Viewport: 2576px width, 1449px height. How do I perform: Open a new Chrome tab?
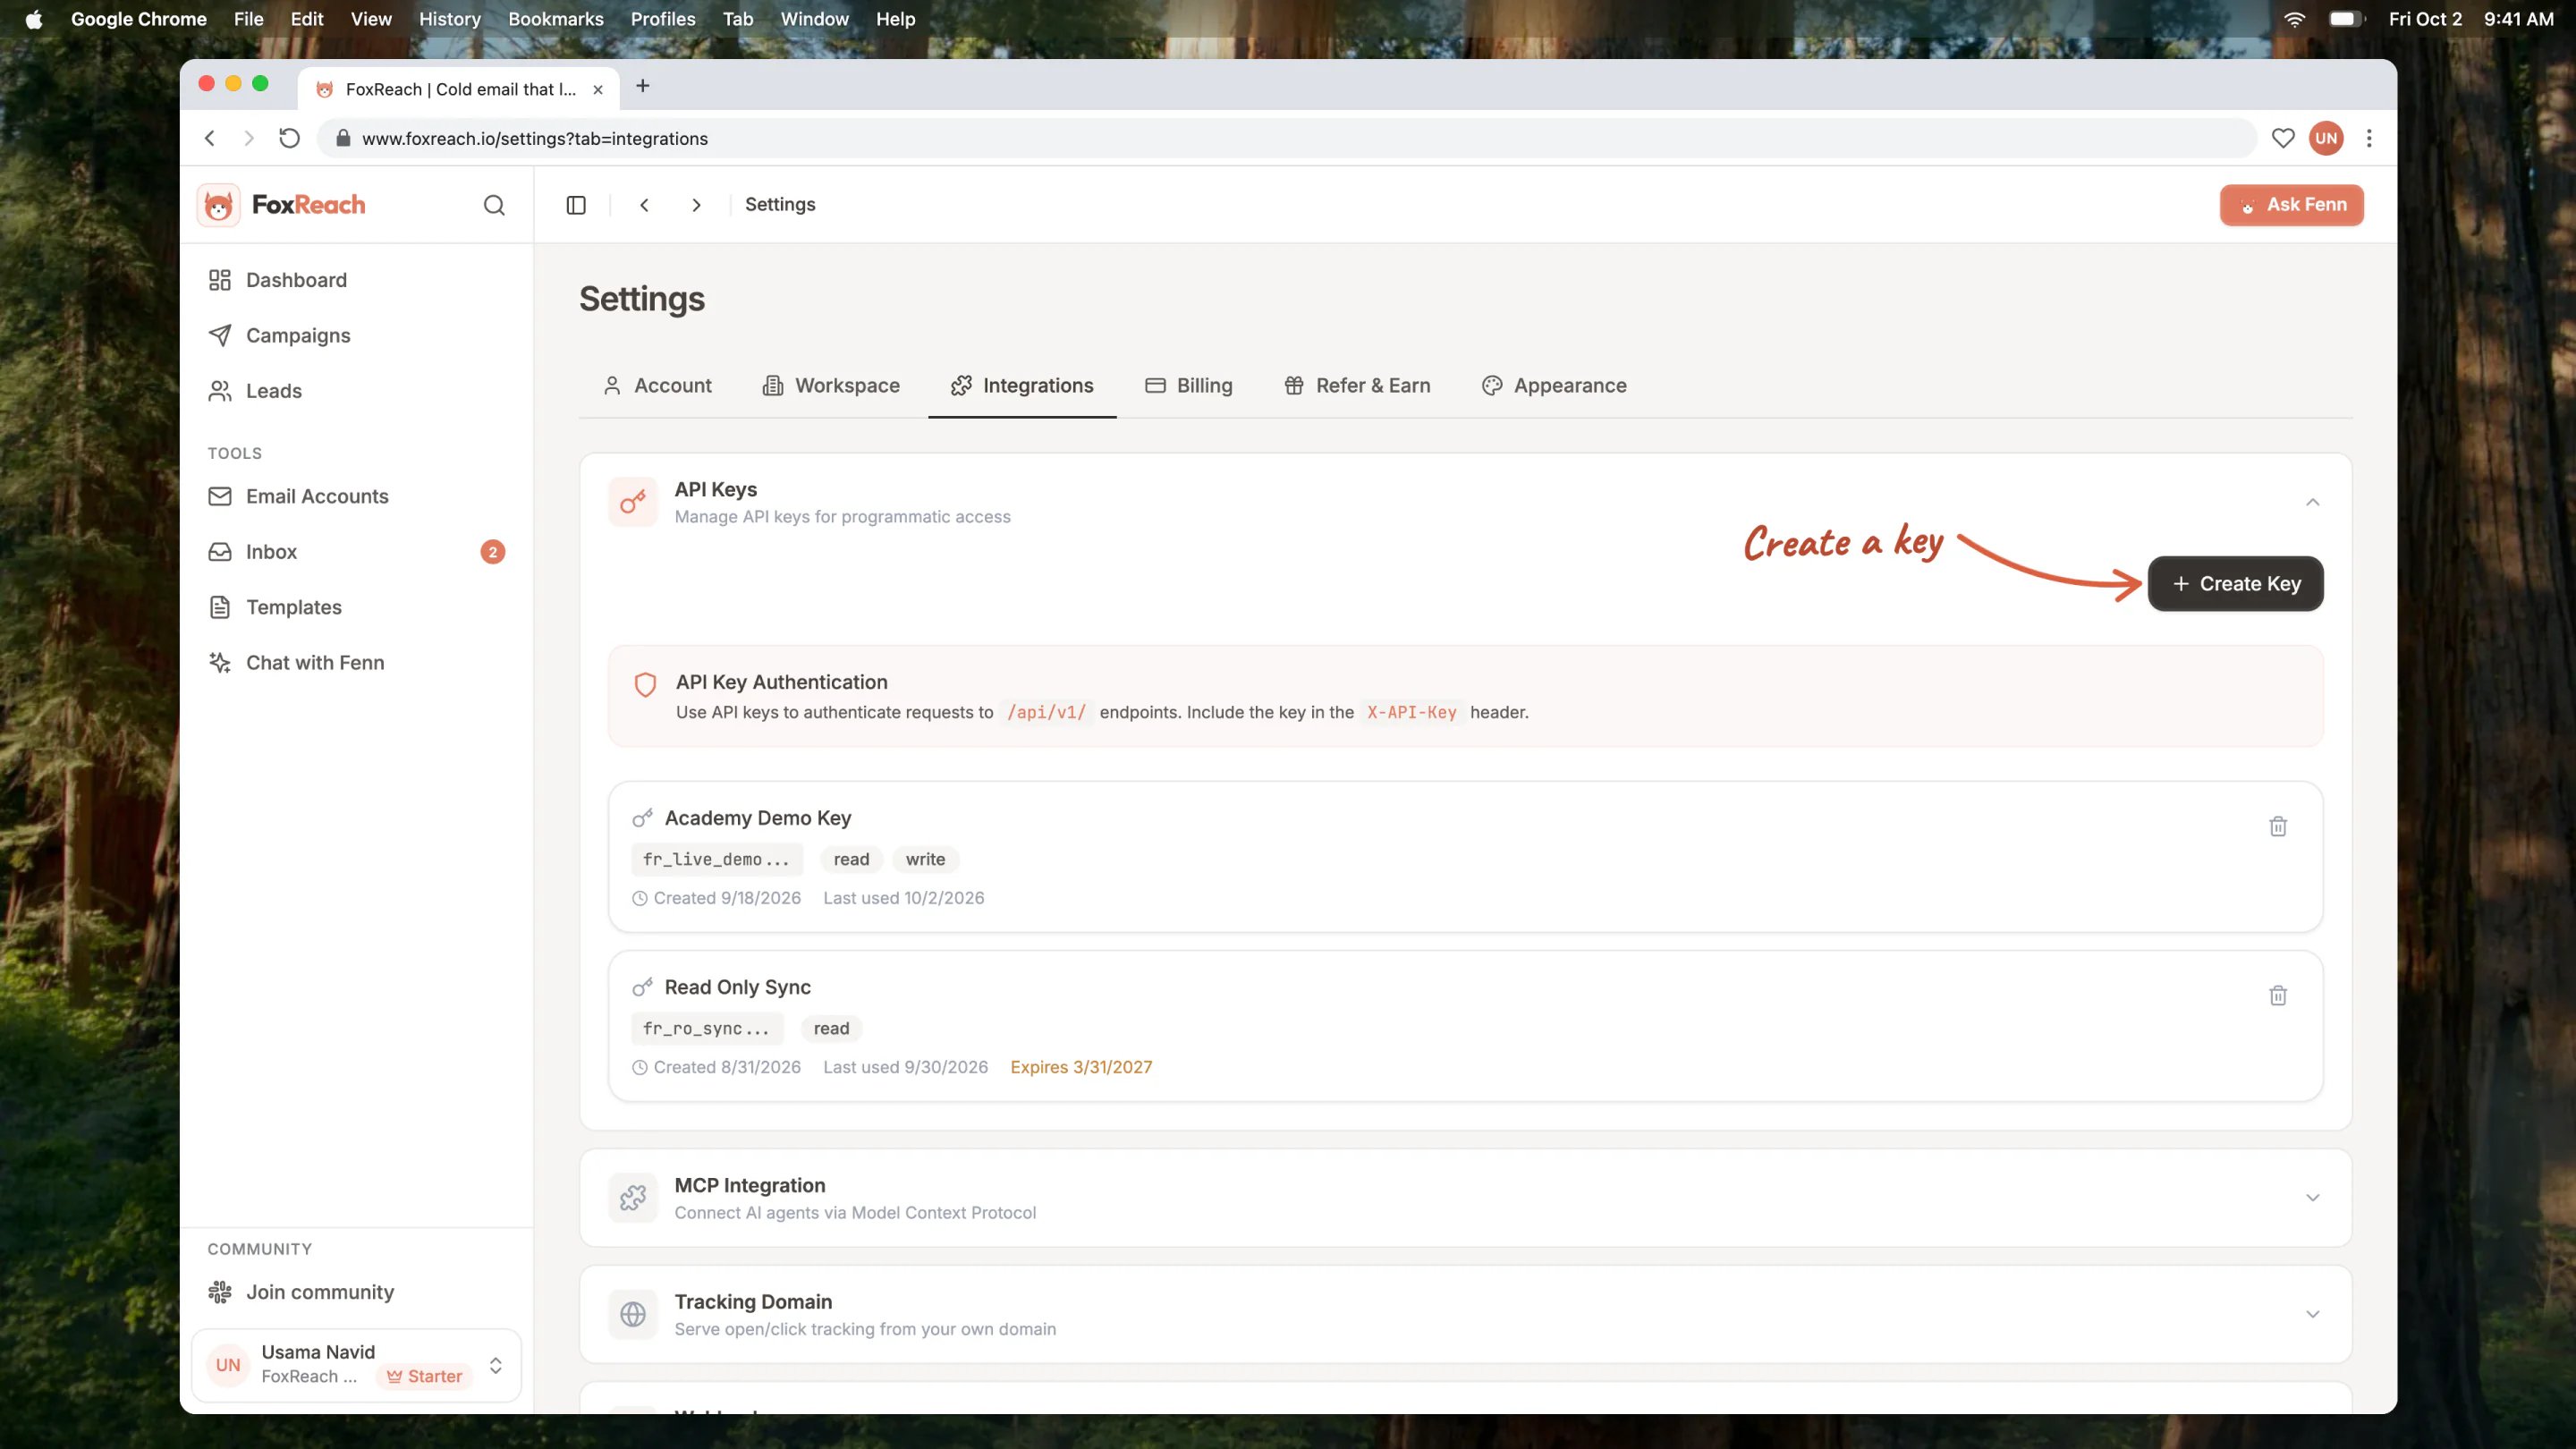(x=643, y=86)
